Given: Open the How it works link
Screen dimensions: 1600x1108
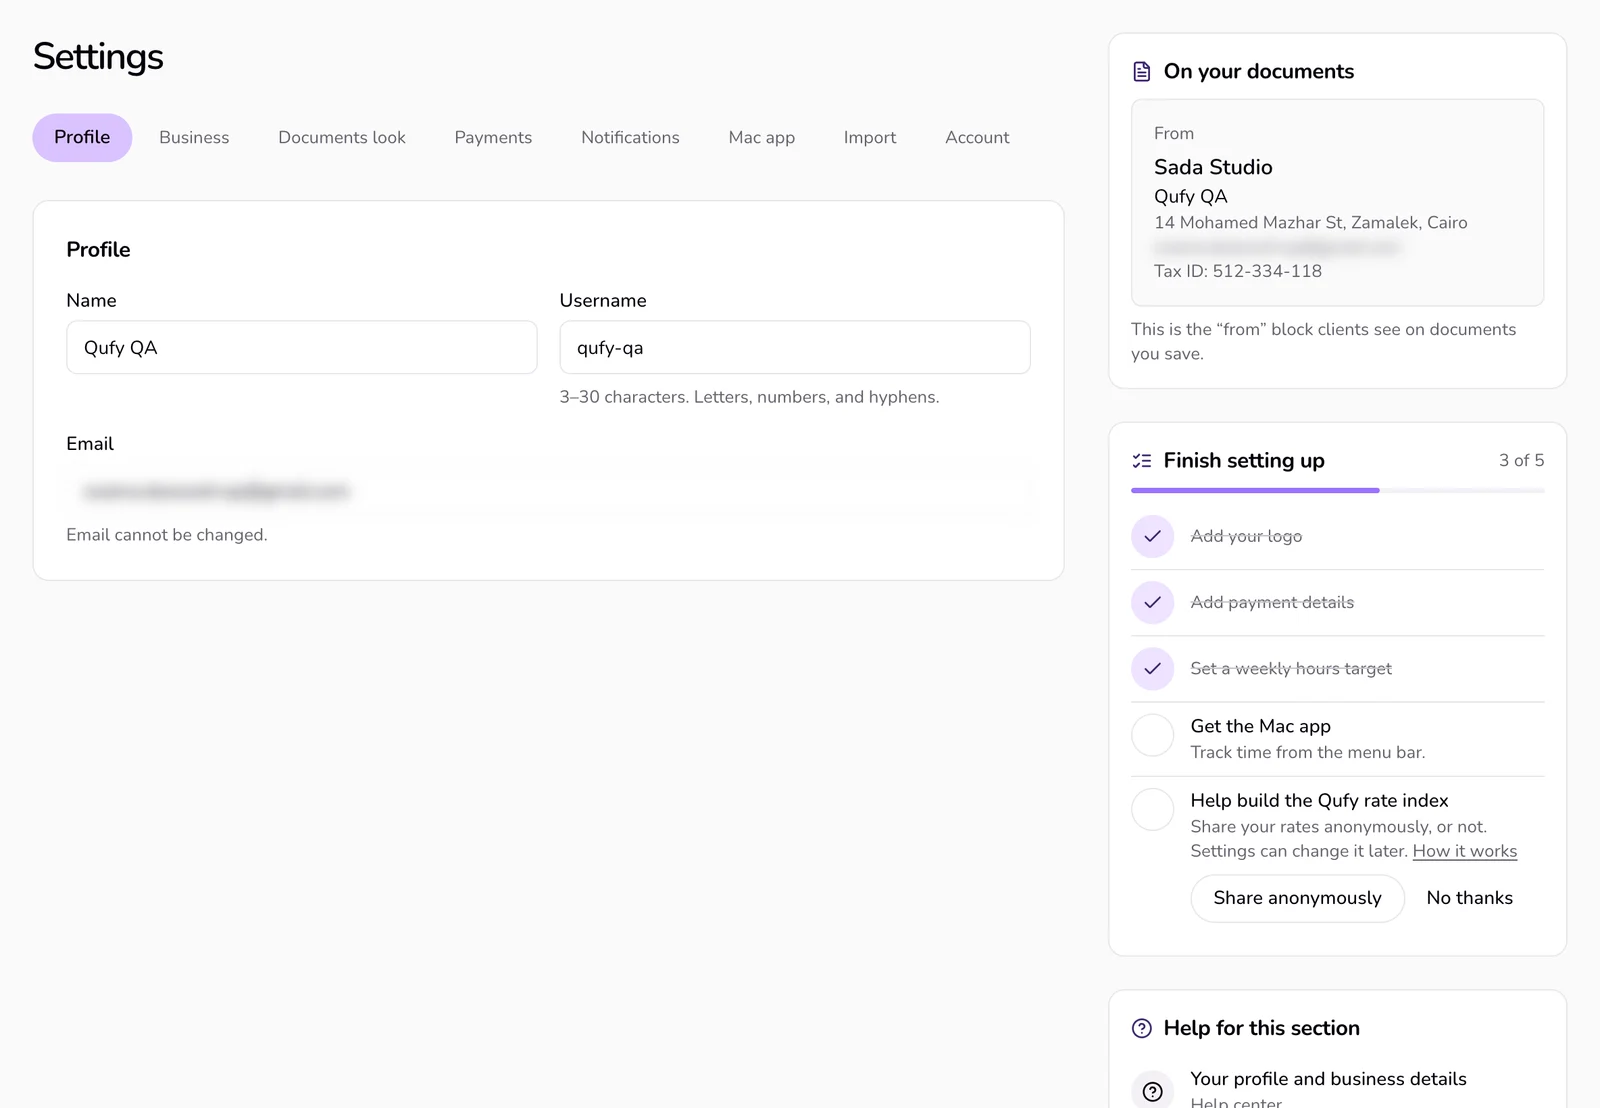Looking at the screenshot, I should 1464,851.
